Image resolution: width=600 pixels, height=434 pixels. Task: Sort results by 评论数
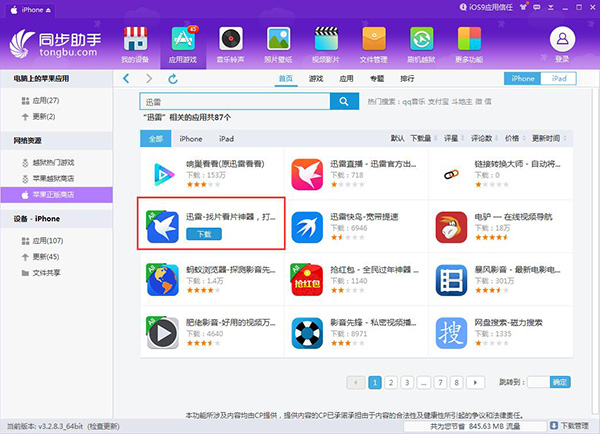pyautogui.click(x=484, y=138)
